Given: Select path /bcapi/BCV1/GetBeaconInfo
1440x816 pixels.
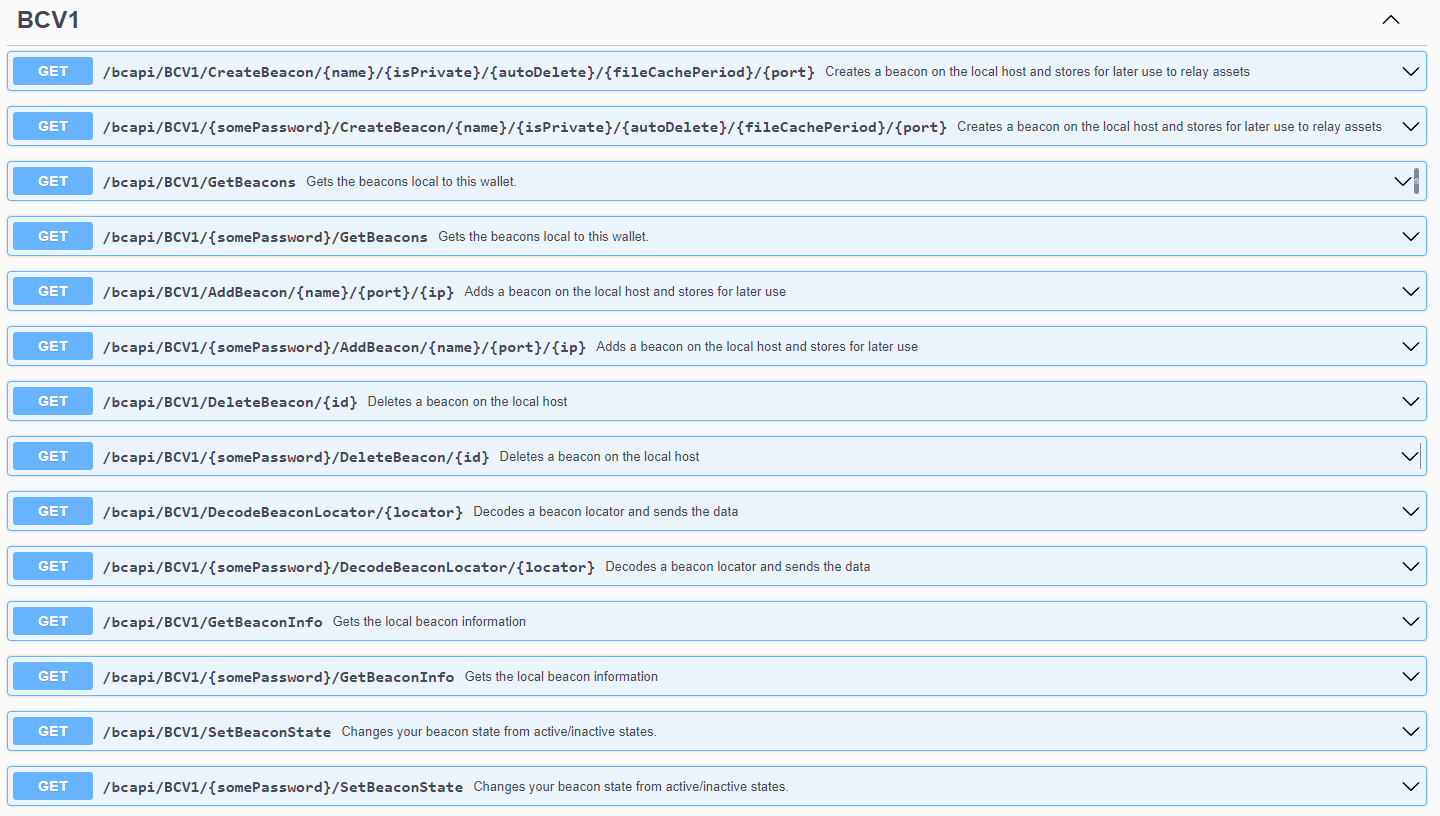Looking at the screenshot, I should (x=213, y=622).
